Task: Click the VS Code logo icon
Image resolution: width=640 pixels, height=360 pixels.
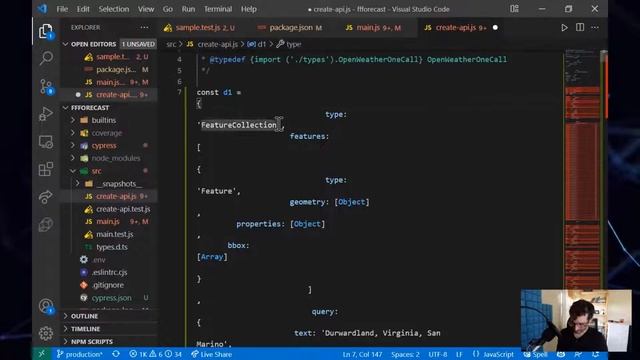Action: [42, 9]
